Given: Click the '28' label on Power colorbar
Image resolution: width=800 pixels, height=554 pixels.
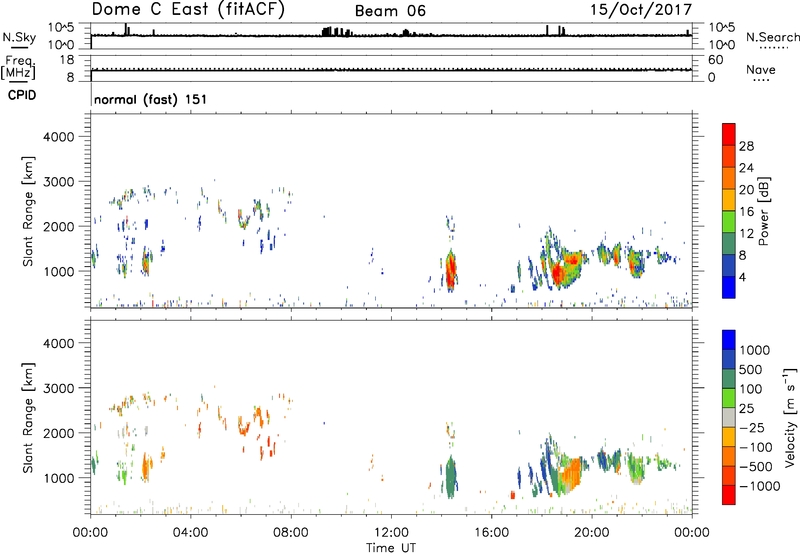Looking at the screenshot, I should click(x=746, y=146).
